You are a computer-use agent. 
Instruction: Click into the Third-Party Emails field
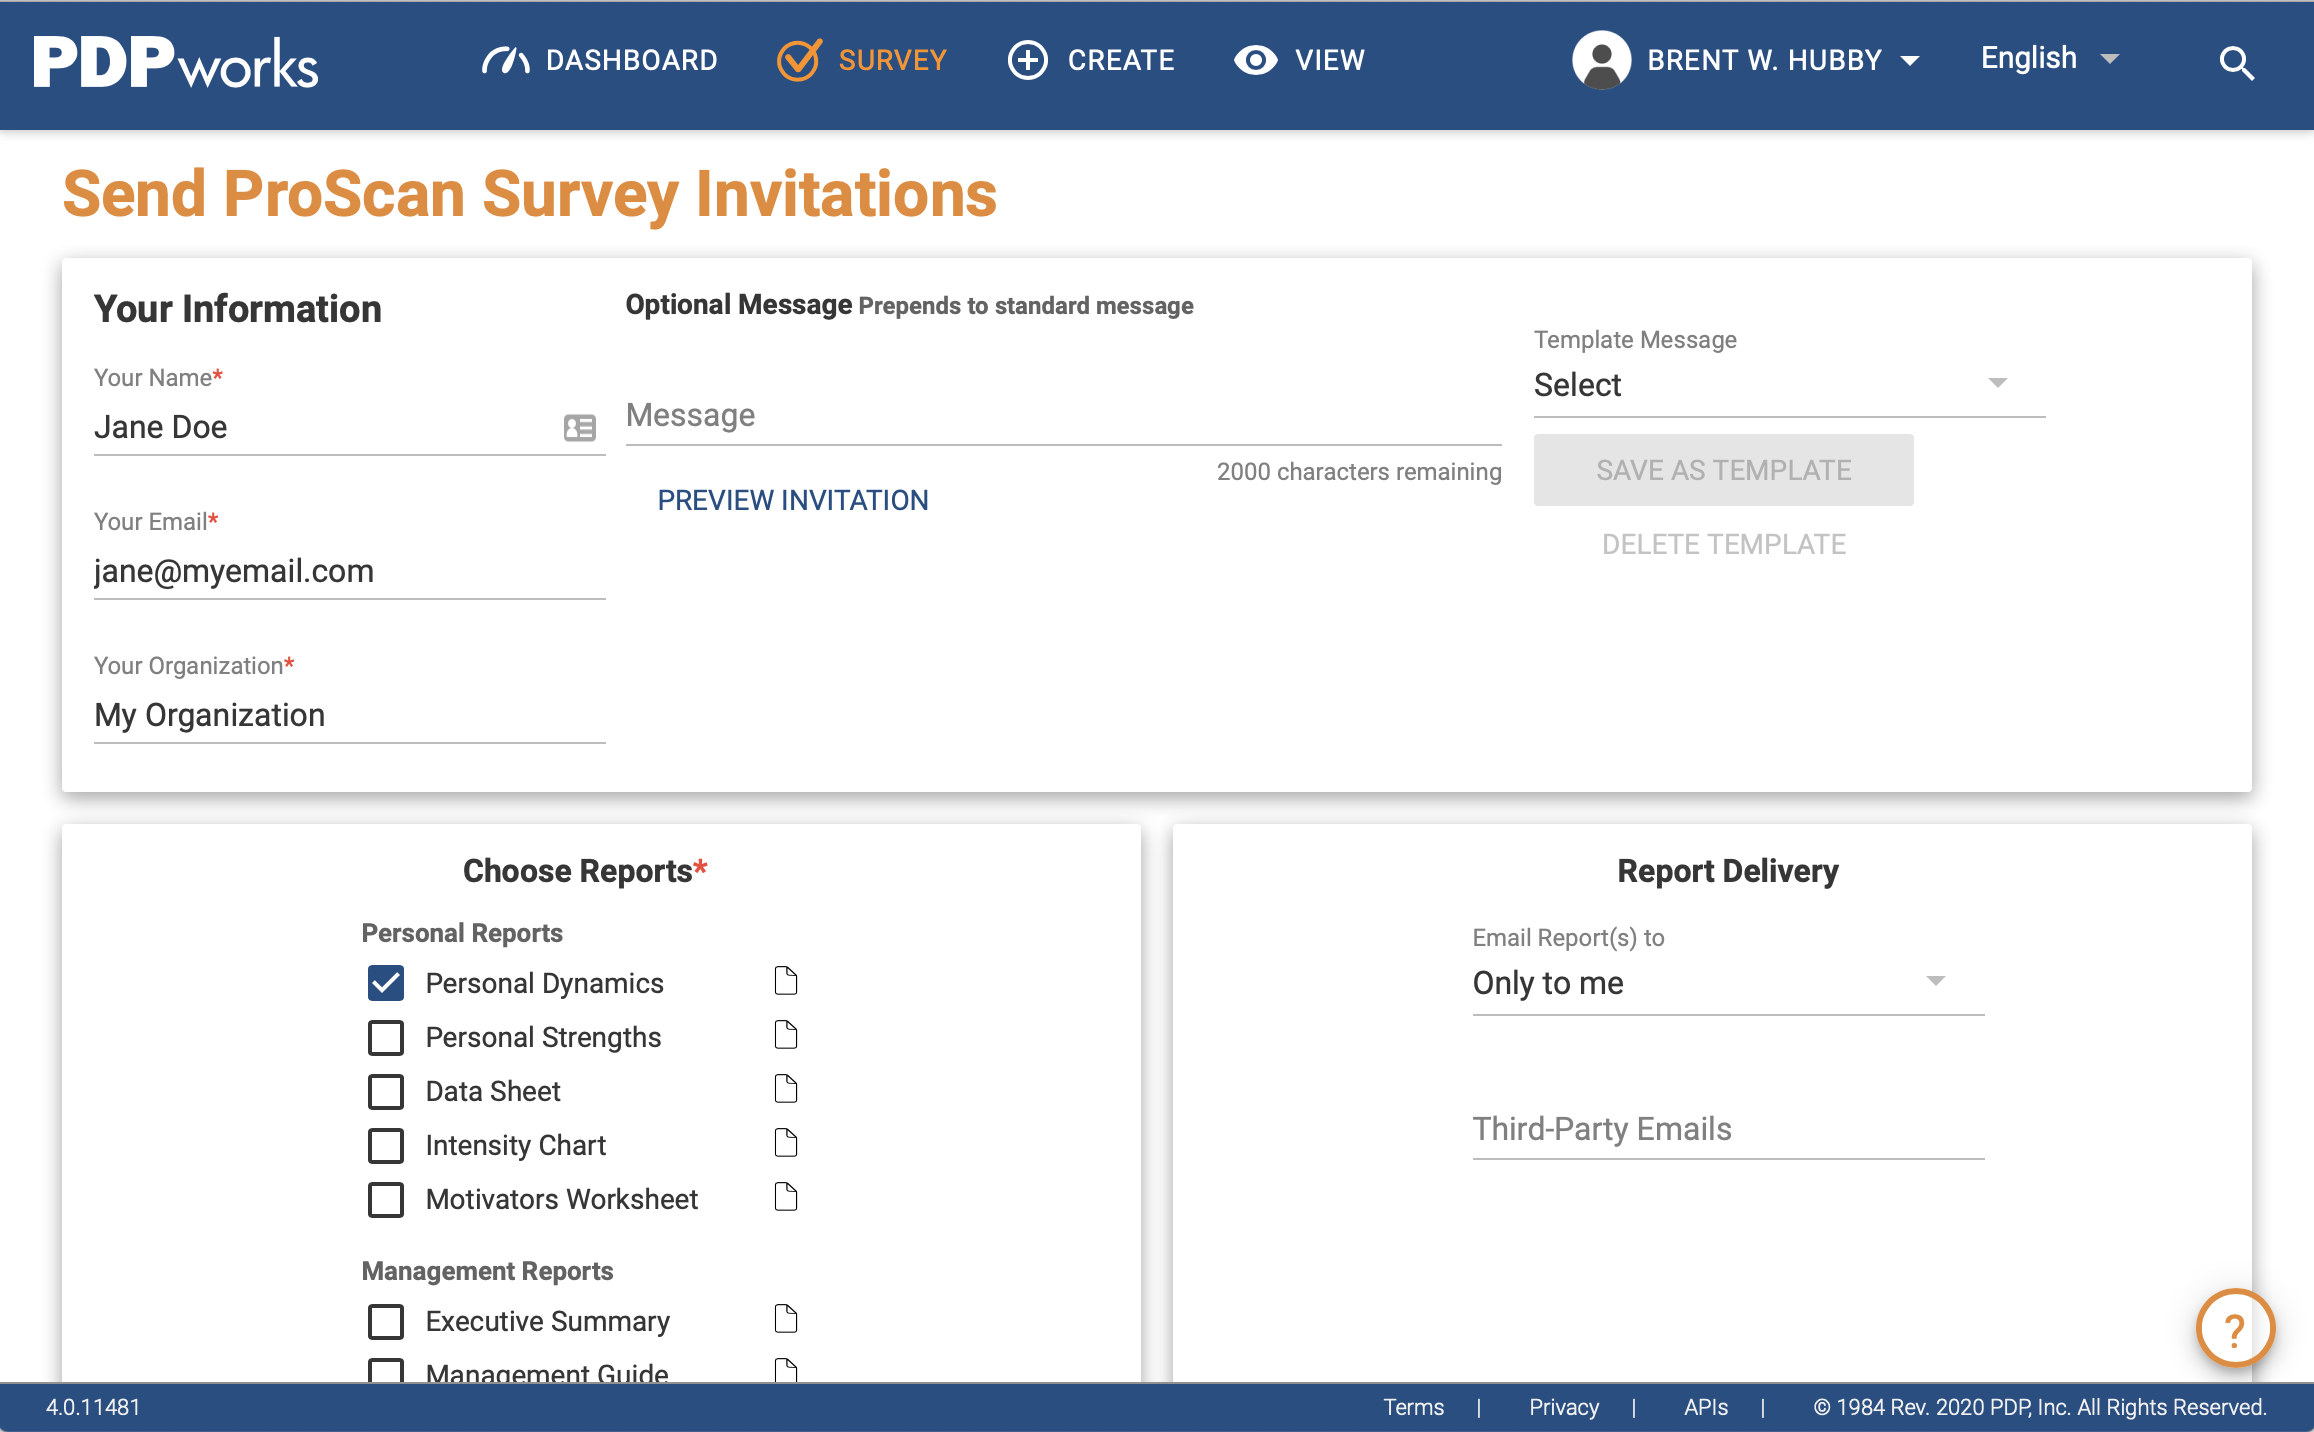pyautogui.click(x=1727, y=1129)
